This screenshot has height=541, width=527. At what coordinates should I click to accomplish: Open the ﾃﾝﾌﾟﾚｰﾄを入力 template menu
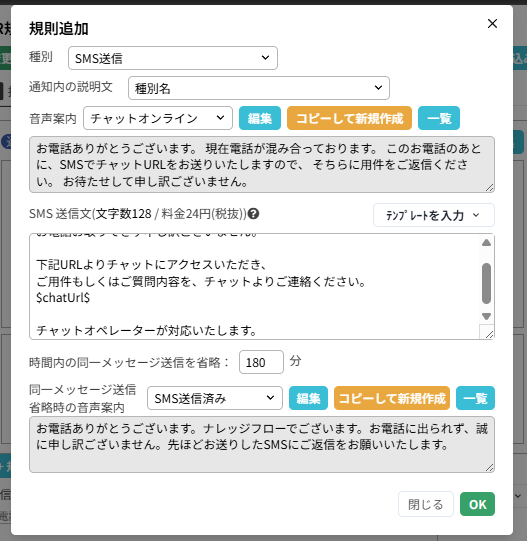[x=433, y=215]
